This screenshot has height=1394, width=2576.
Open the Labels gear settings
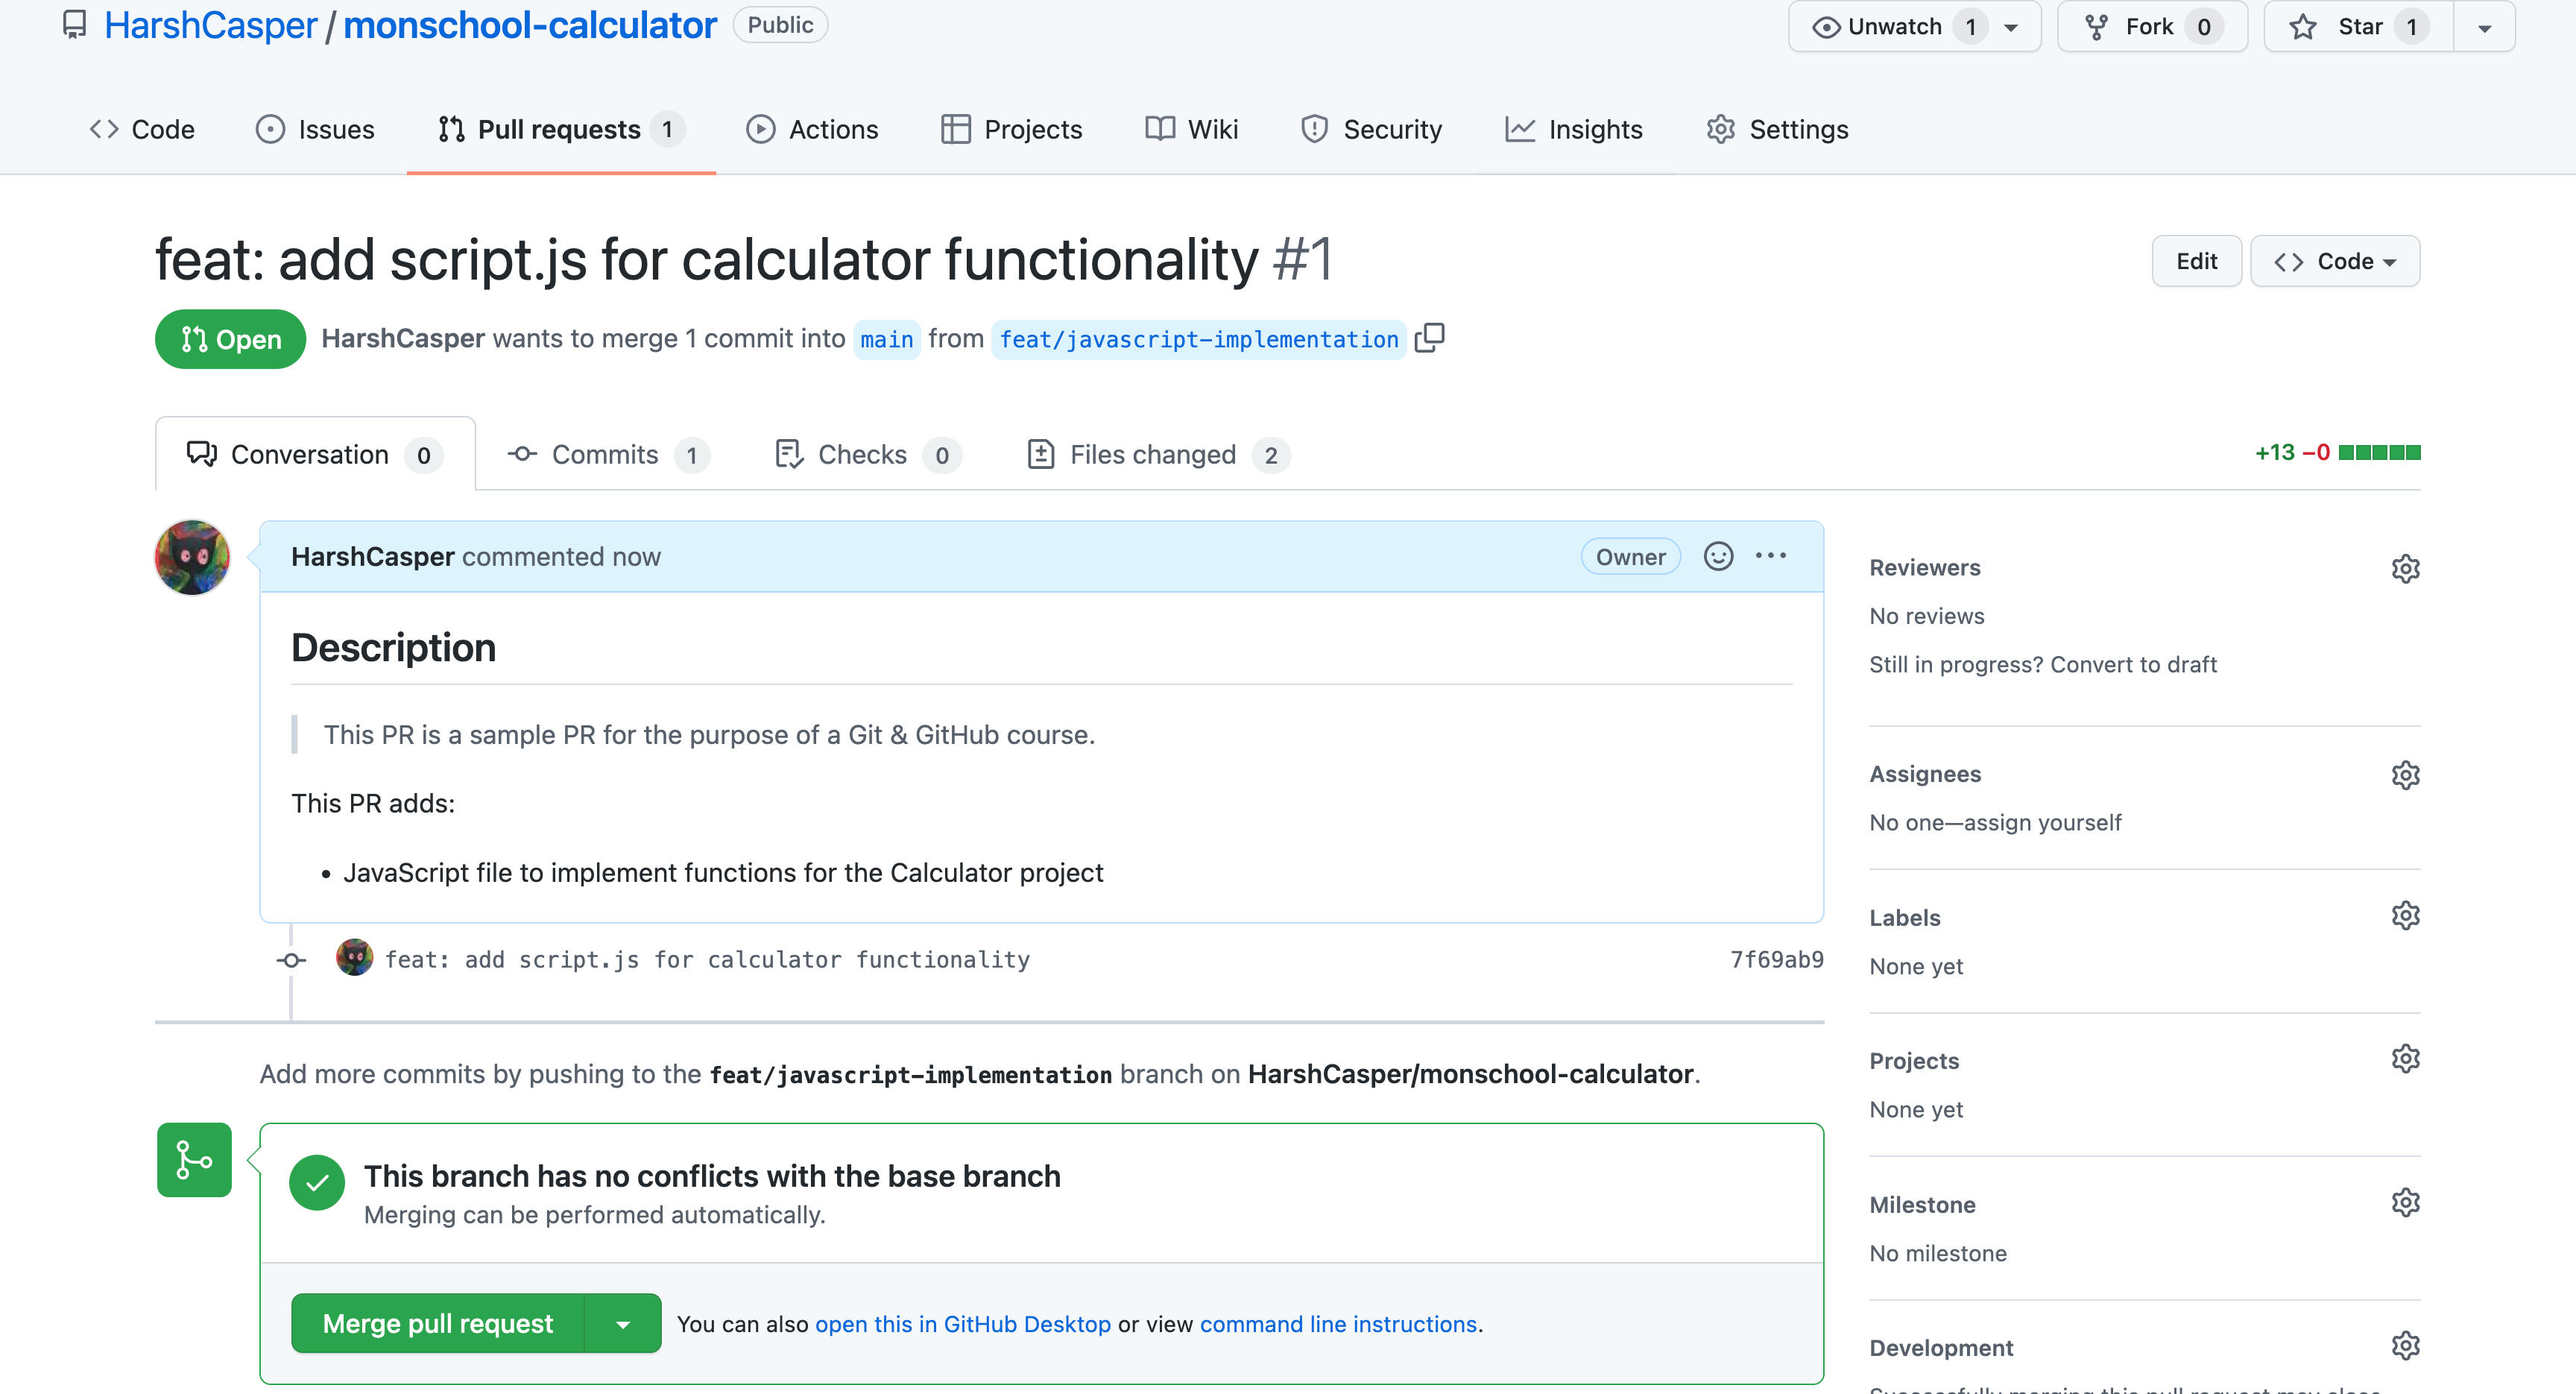pos(2405,916)
